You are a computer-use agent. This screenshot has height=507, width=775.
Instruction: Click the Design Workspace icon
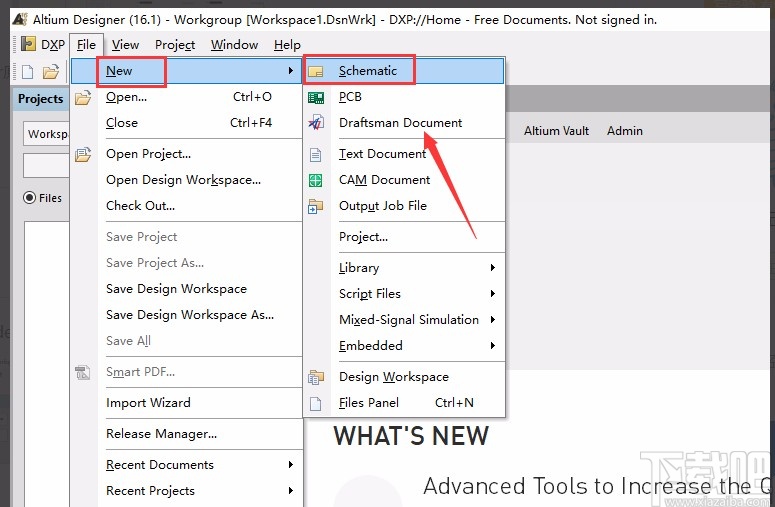(x=315, y=378)
